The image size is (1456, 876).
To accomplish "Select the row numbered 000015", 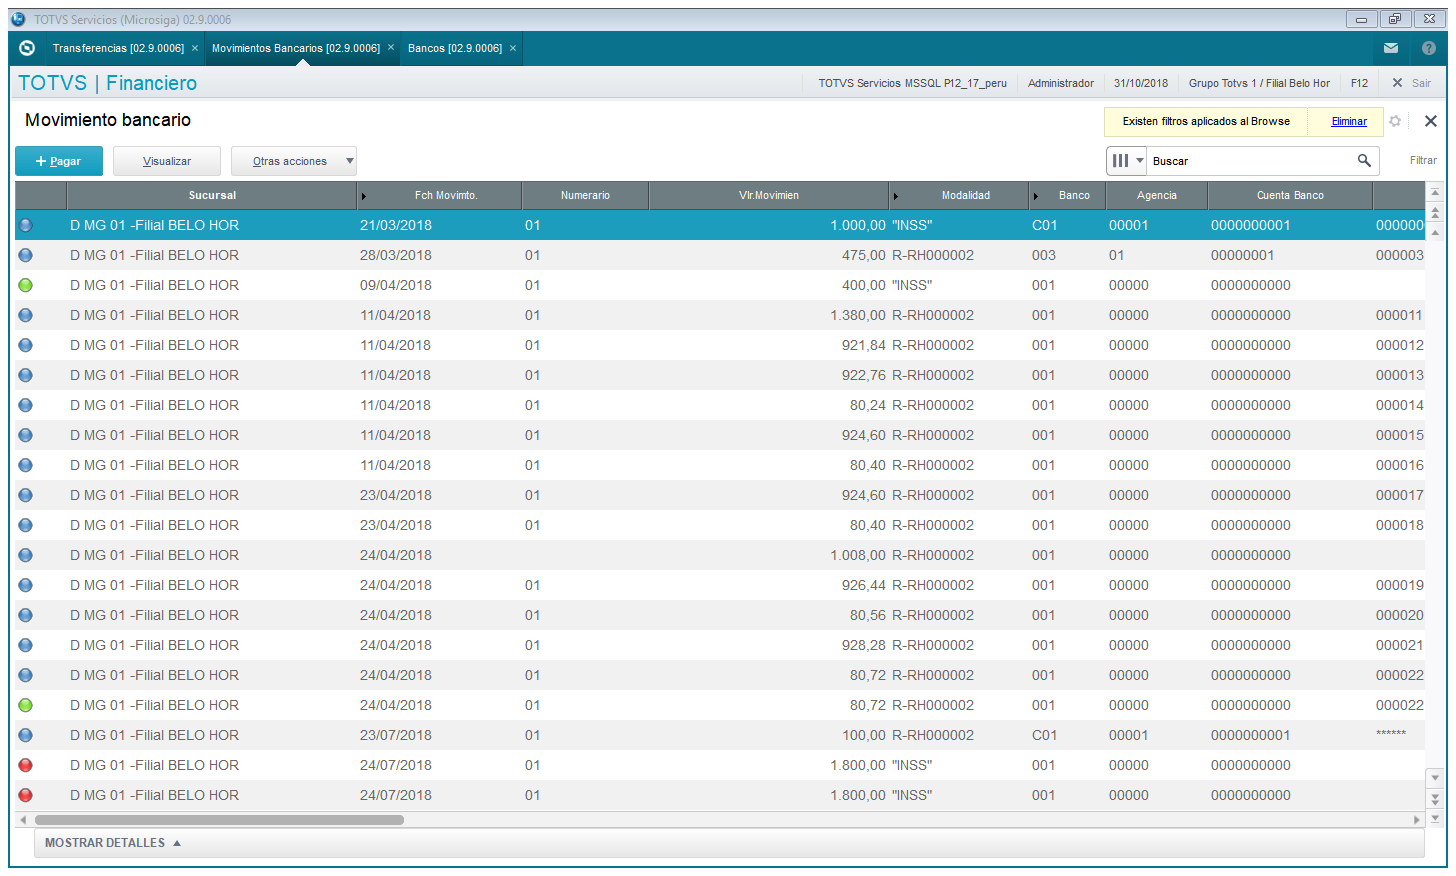I will click(x=1399, y=435).
